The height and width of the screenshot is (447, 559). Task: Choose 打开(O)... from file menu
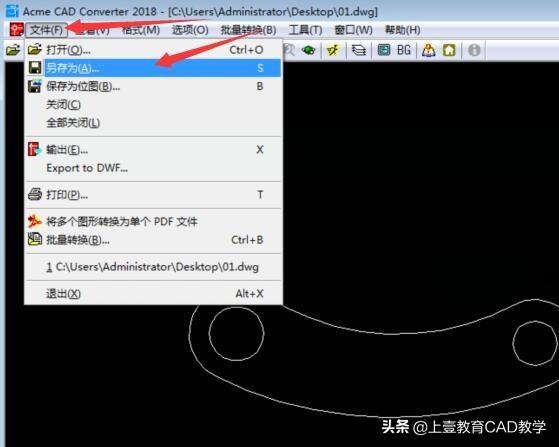(153, 50)
